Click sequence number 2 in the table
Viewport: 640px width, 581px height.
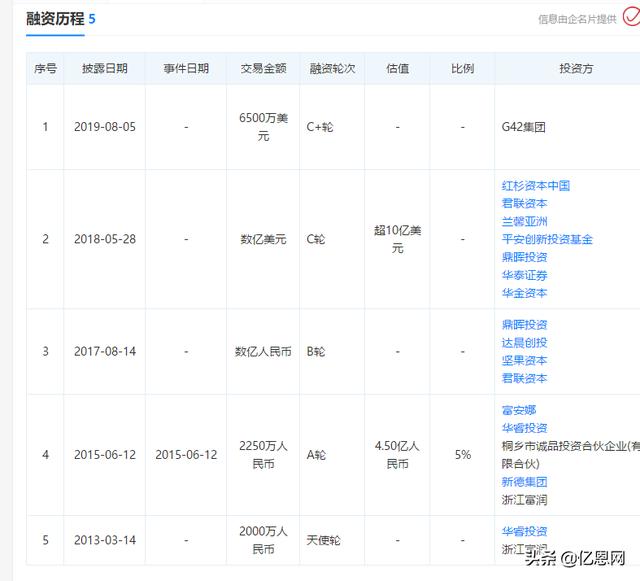[x=45, y=239]
